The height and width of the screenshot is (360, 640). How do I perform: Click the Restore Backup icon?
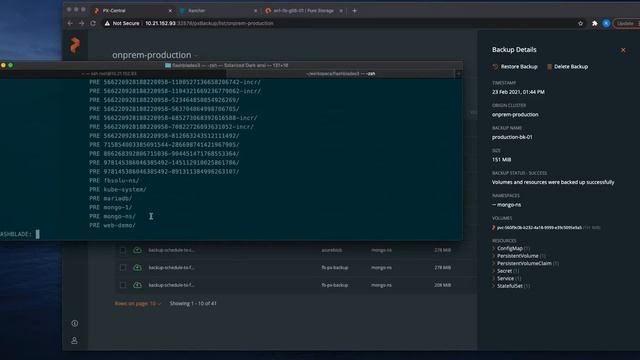coord(495,67)
